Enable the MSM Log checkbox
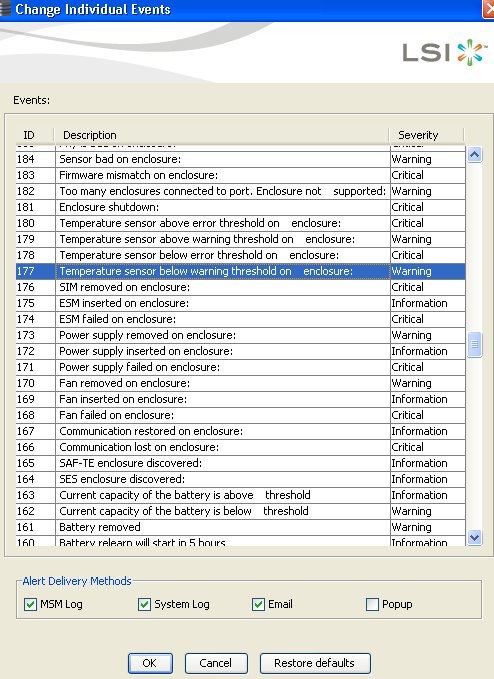Image resolution: width=494 pixels, height=679 pixels. (x=30, y=604)
